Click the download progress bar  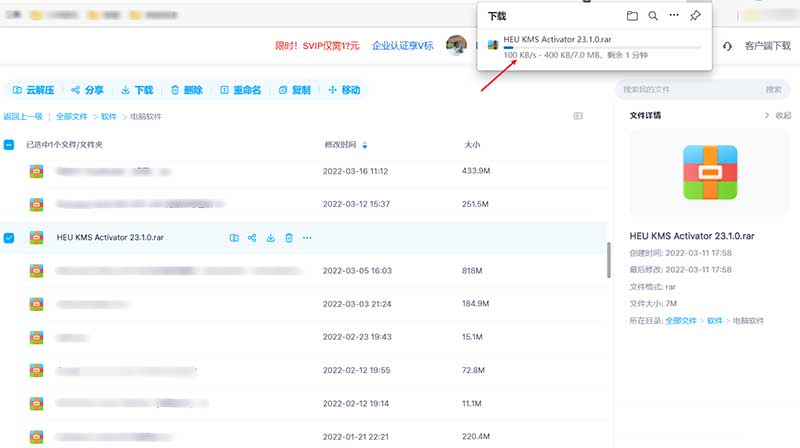point(602,47)
